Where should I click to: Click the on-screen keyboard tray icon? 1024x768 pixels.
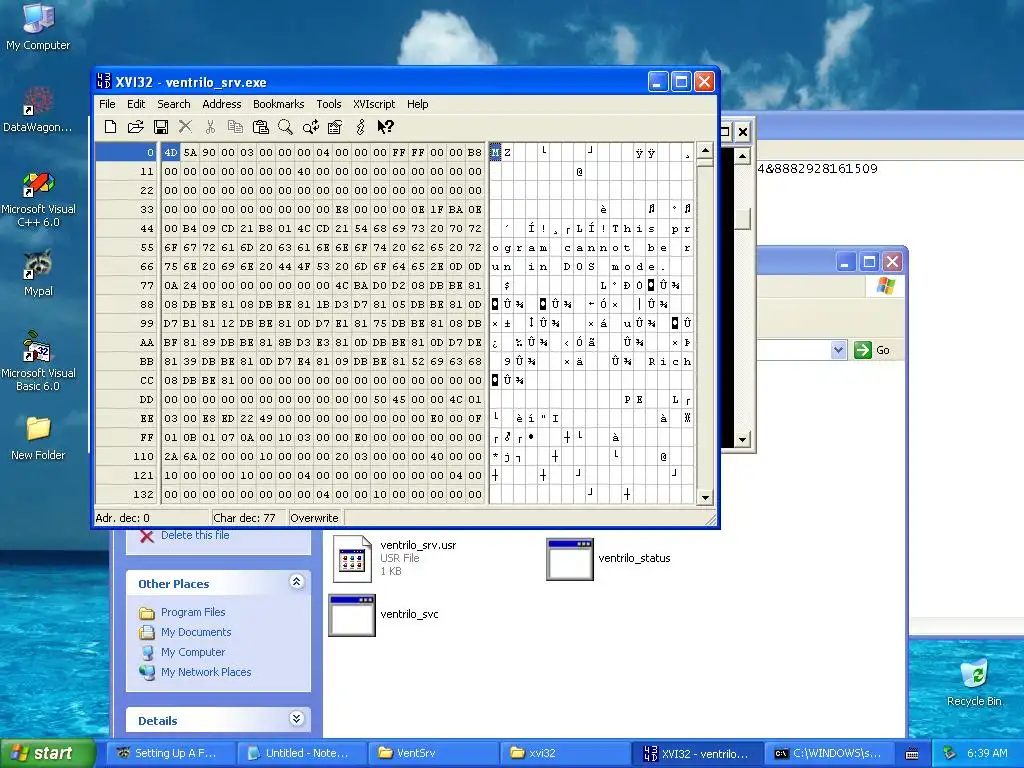(x=912, y=754)
